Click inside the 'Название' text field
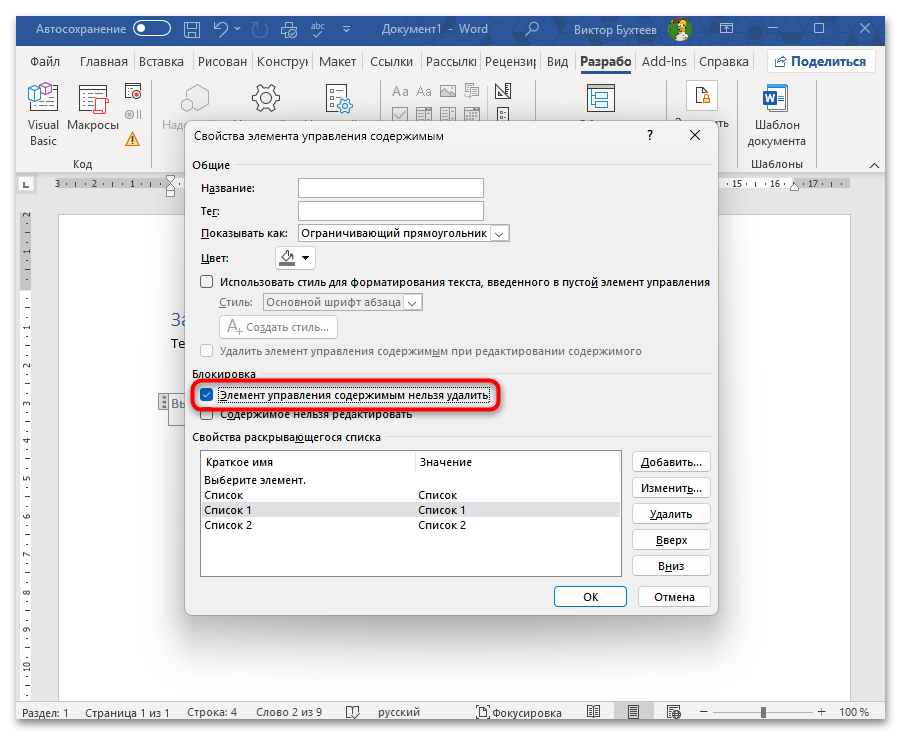The image size is (901, 735). [390, 188]
